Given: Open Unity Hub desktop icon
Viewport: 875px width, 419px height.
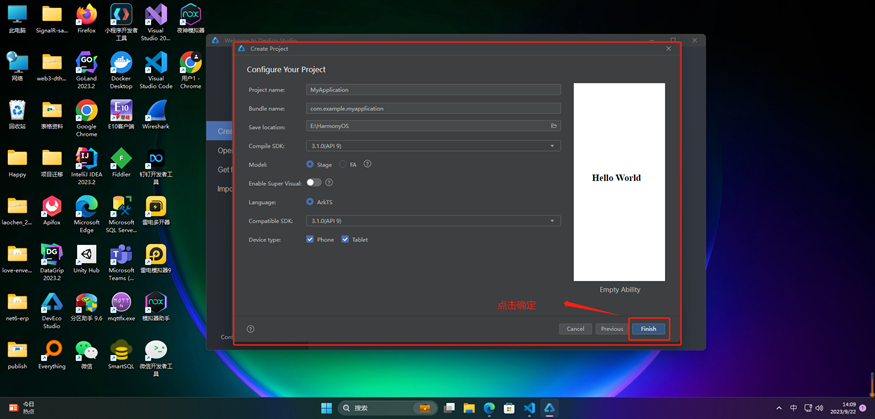Looking at the screenshot, I should pyautogui.click(x=86, y=258).
